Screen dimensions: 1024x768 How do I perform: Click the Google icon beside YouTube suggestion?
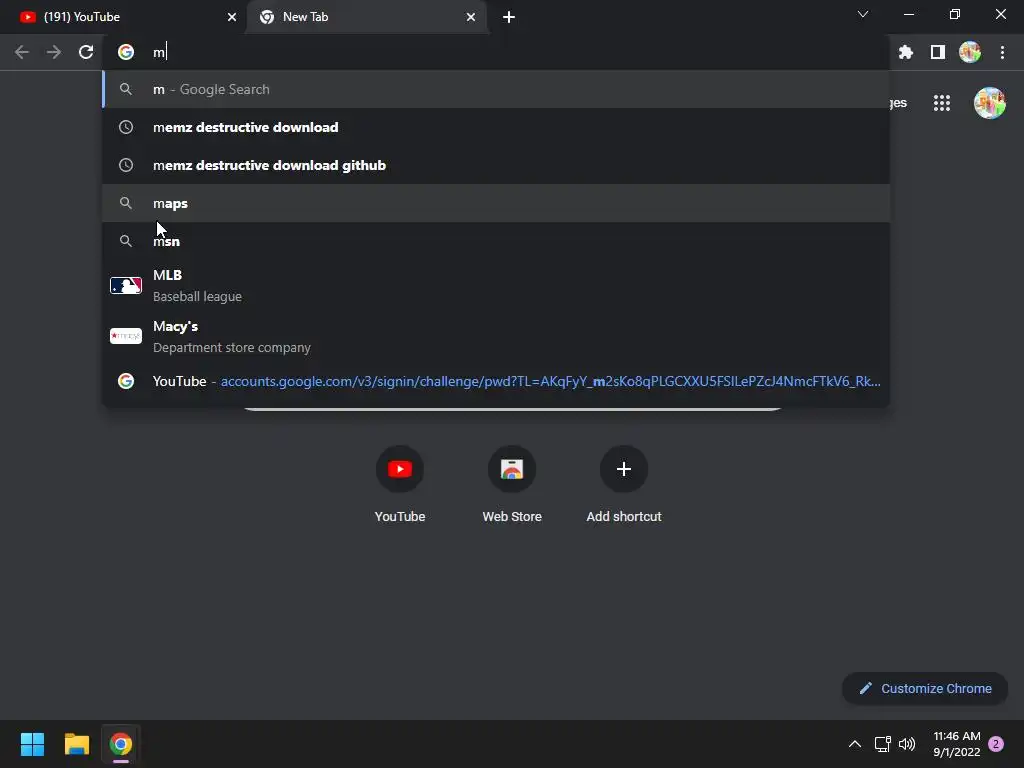coord(126,381)
